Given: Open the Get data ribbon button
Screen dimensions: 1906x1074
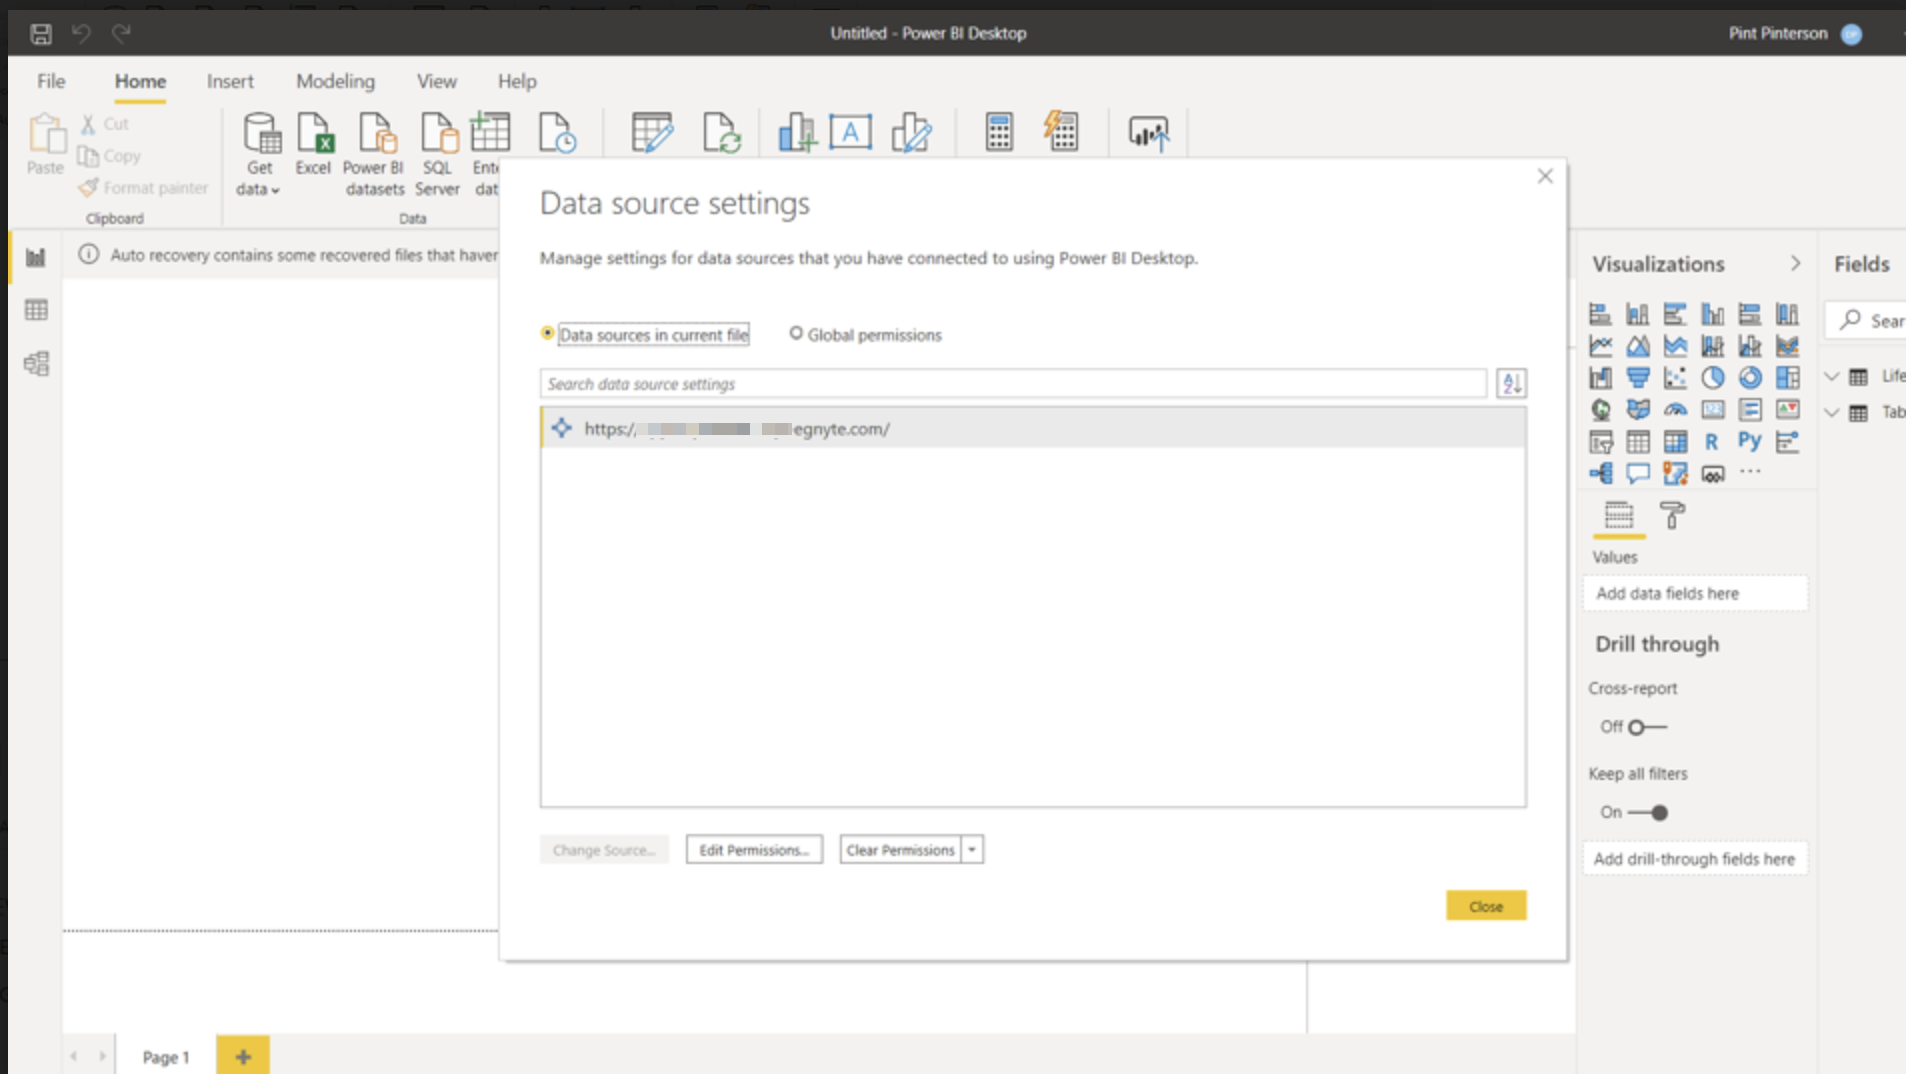Looking at the screenshot, I should point(259,154).
